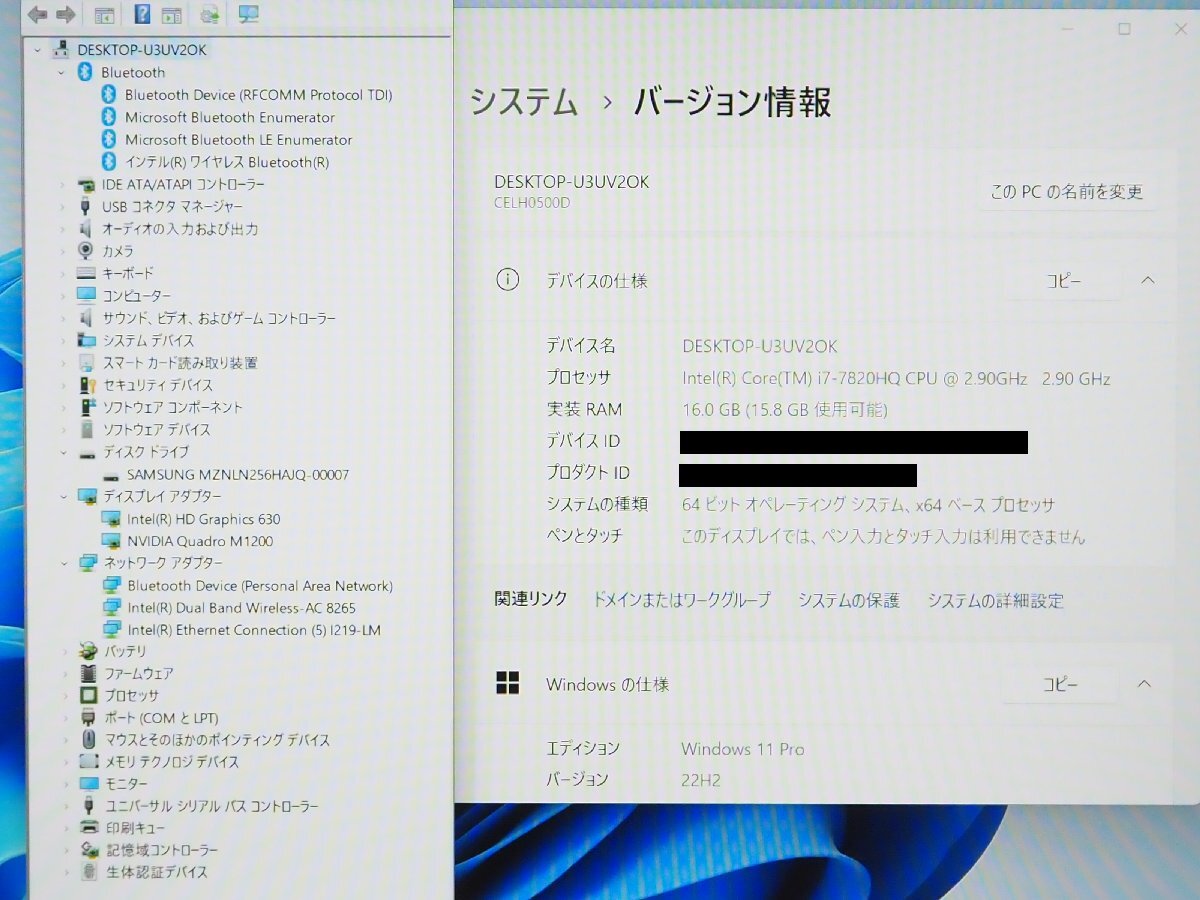Select the ポート (COM と LPT) row
Image resolution: width=1200 pixels, height=900 pixels.
point(162,718)
